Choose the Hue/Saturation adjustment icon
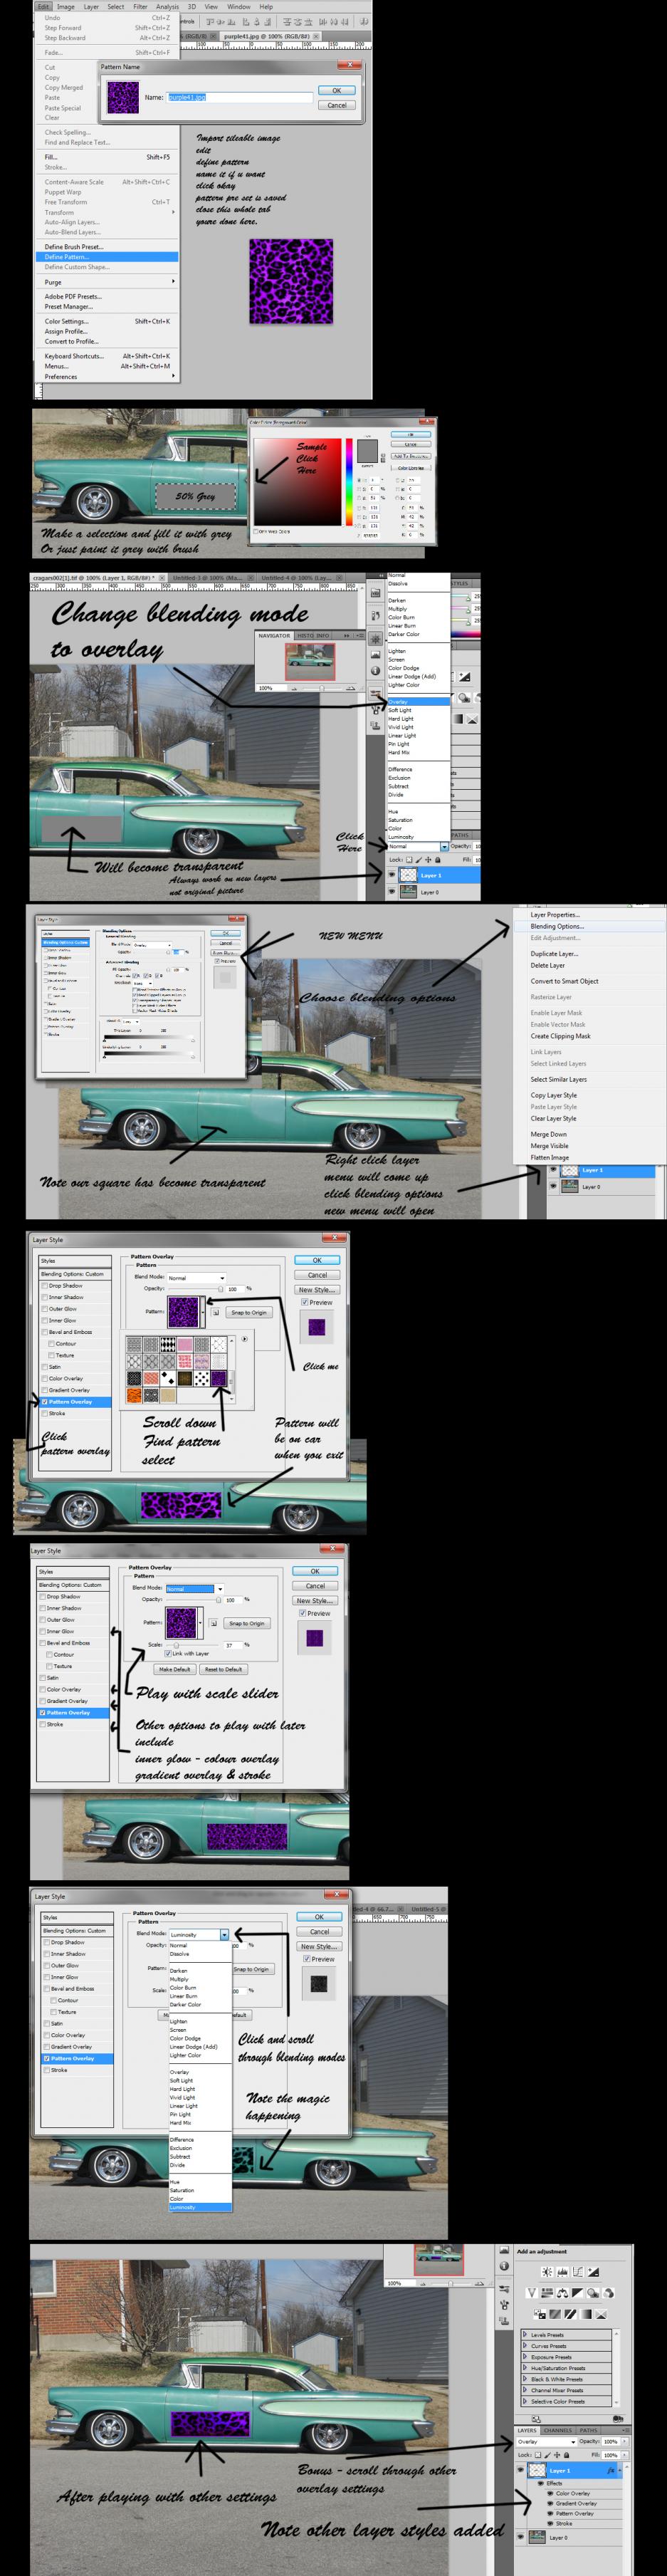 547,2293
